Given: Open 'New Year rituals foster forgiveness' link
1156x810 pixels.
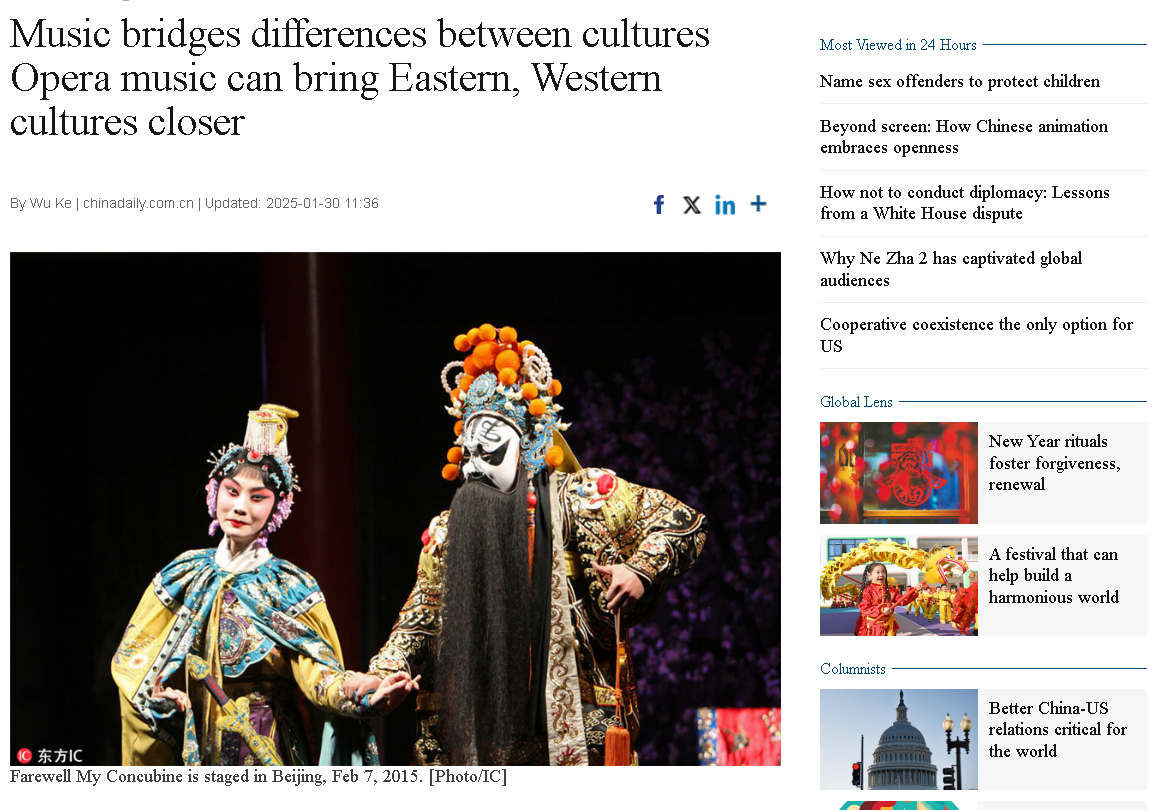Looking at the screenshot, I should click(1054, 463).
